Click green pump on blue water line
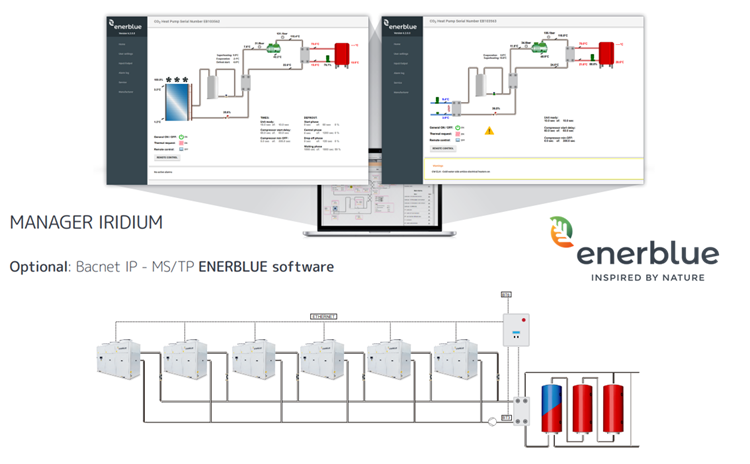Viewport: 750px width, 464px height. (437, 100)
